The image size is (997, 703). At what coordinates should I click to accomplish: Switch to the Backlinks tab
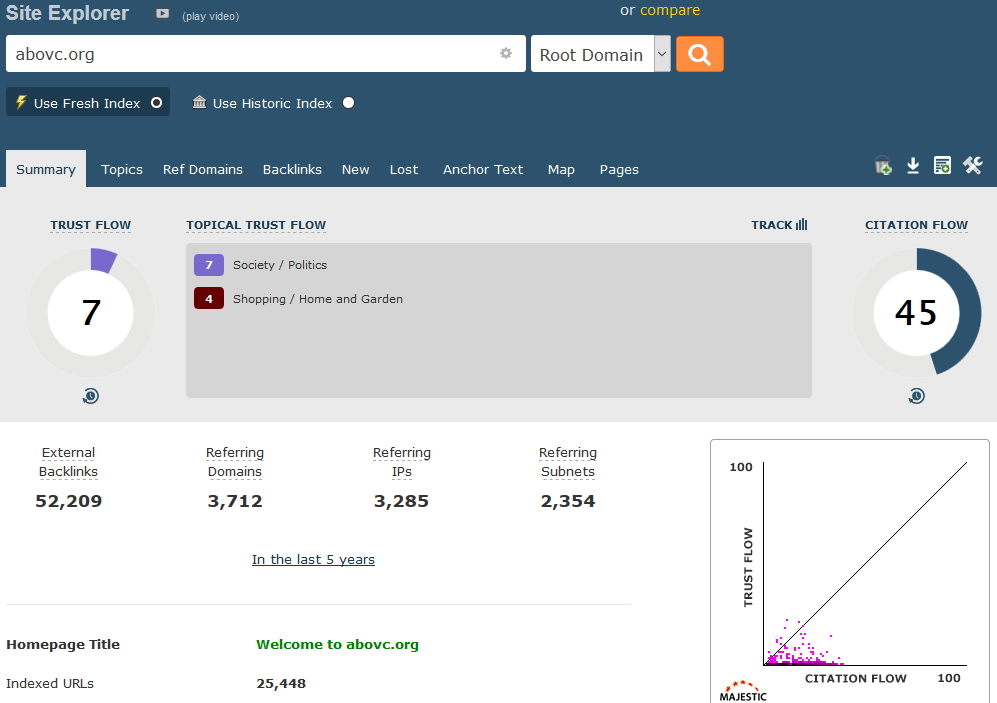[x=292, y=170]
